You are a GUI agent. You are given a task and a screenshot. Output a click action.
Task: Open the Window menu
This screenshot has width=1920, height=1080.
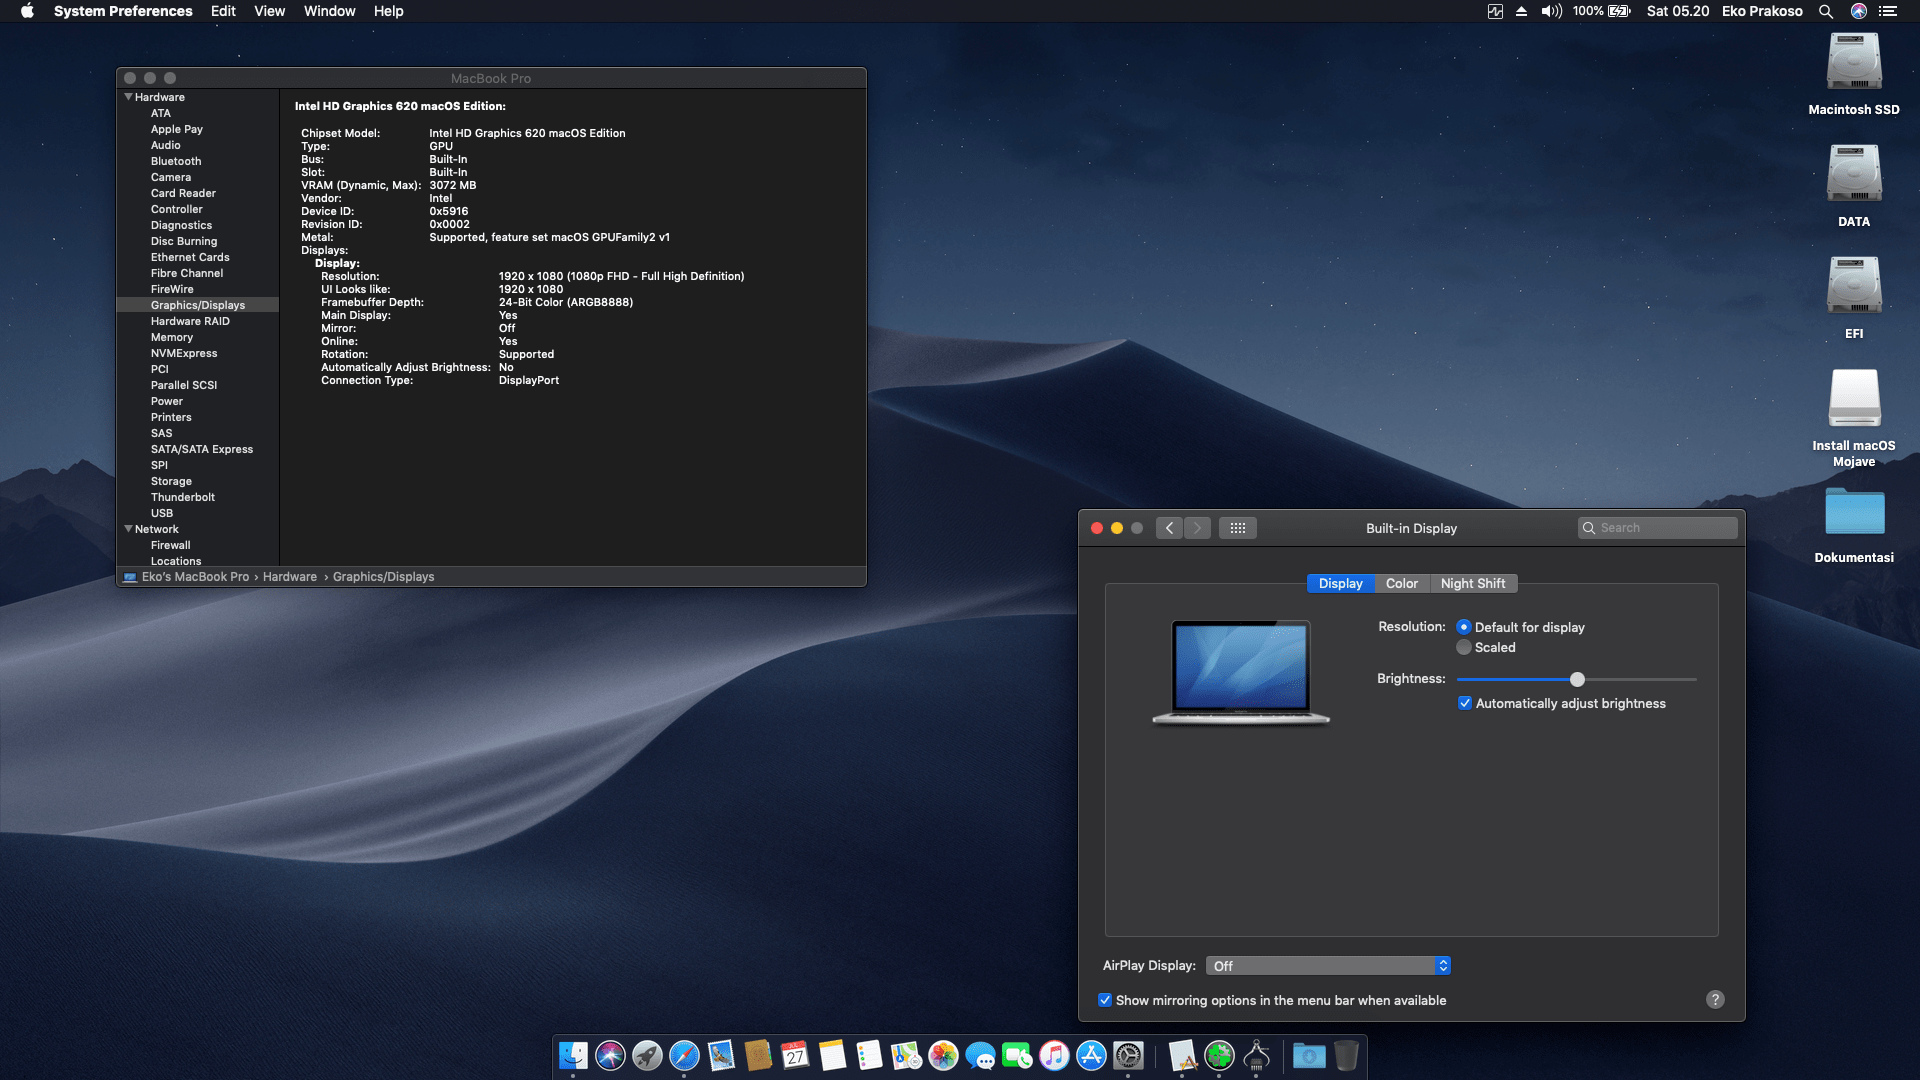[329, 11]
